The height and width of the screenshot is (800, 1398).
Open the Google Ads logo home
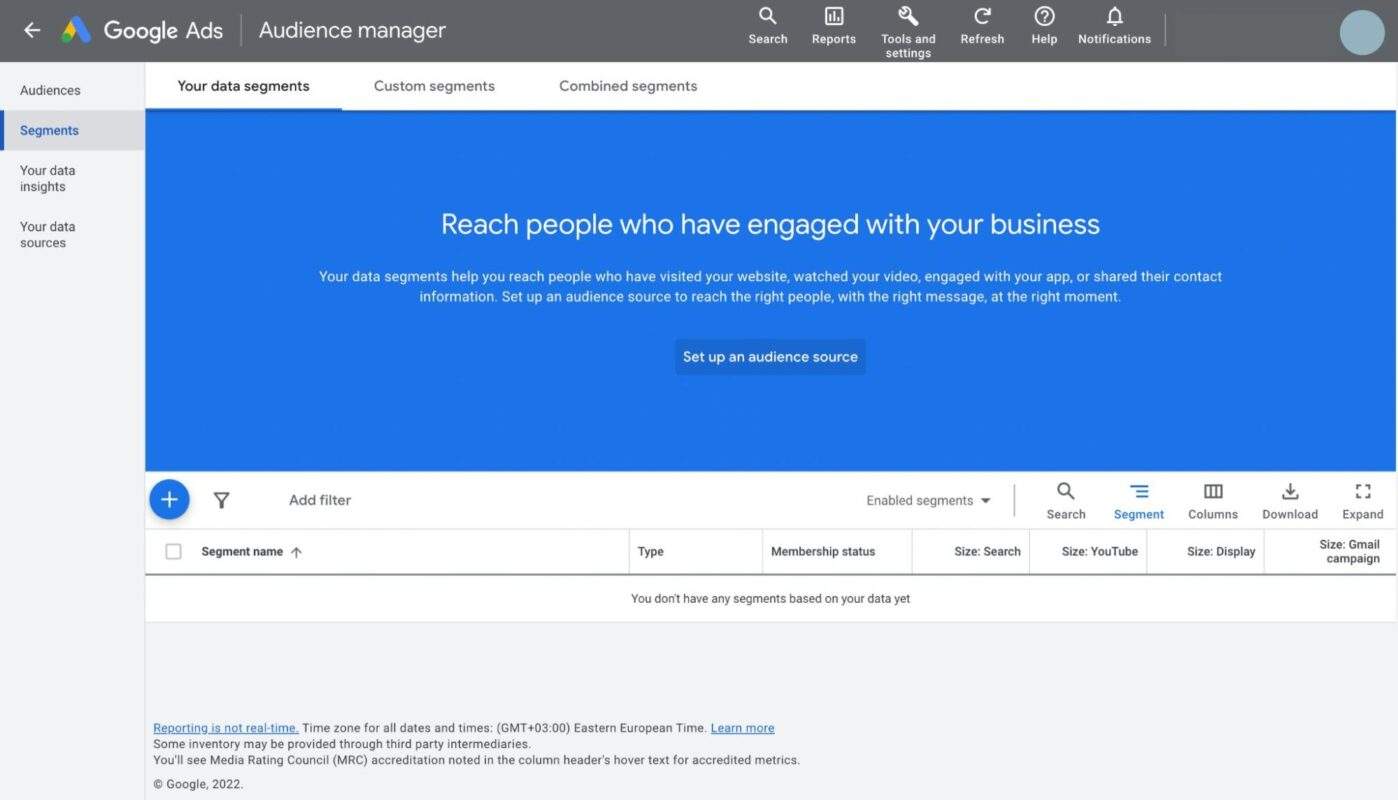click(142, 30)
